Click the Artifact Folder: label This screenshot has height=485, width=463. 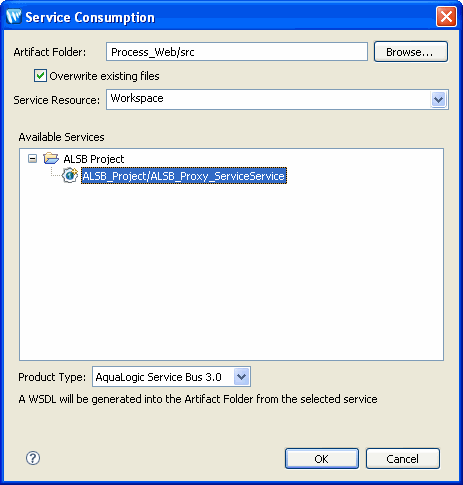(x=50, y=52)
